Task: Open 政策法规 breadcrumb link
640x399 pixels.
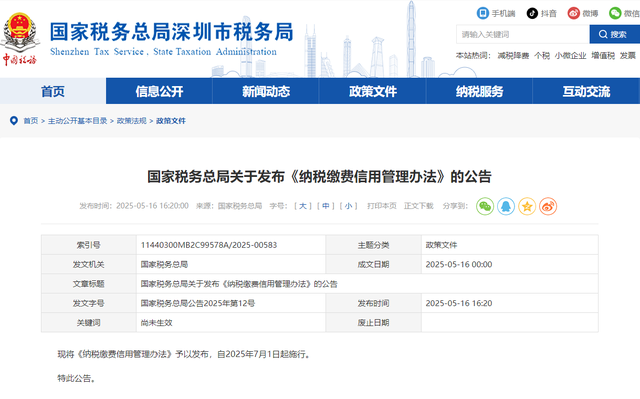Action: tap(131, 121)
